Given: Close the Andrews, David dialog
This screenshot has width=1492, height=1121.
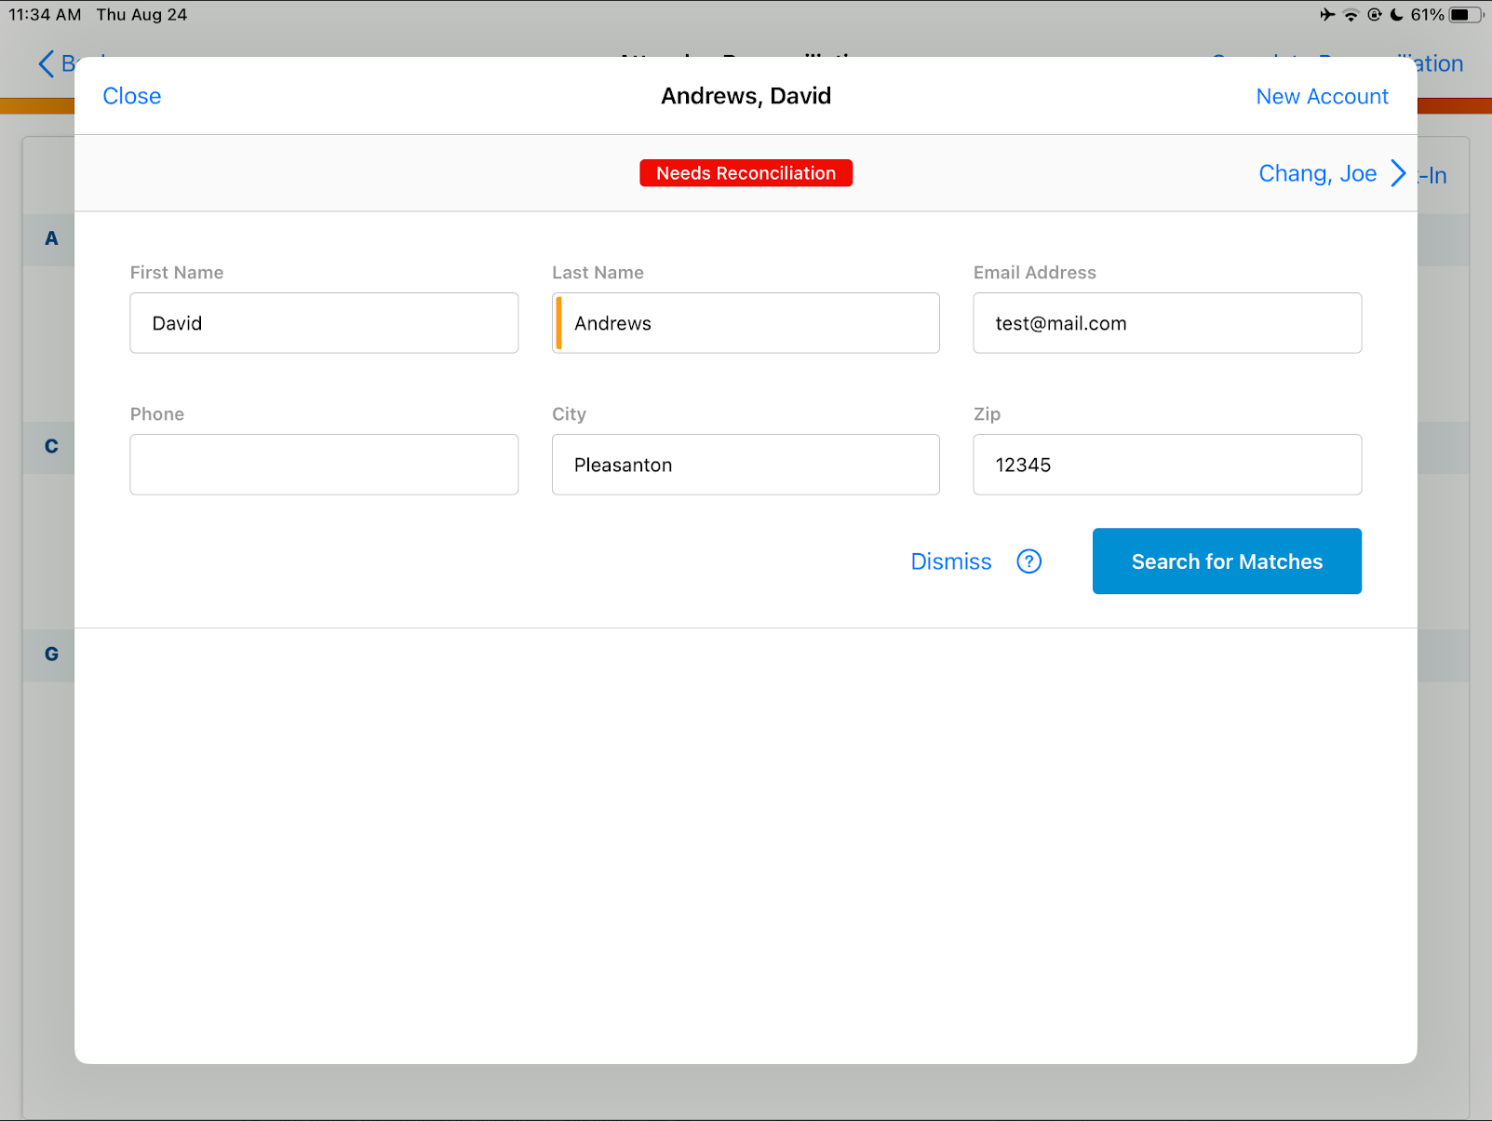Looking at the screenshot, I should [x=132, y=96].
